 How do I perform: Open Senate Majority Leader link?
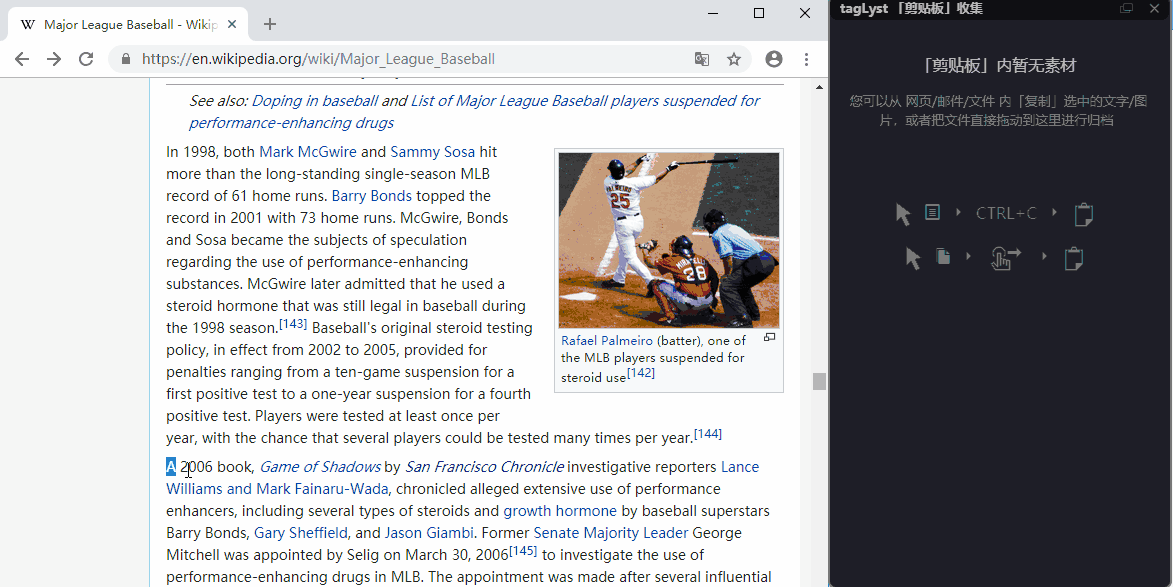click(x=610, y=533)
